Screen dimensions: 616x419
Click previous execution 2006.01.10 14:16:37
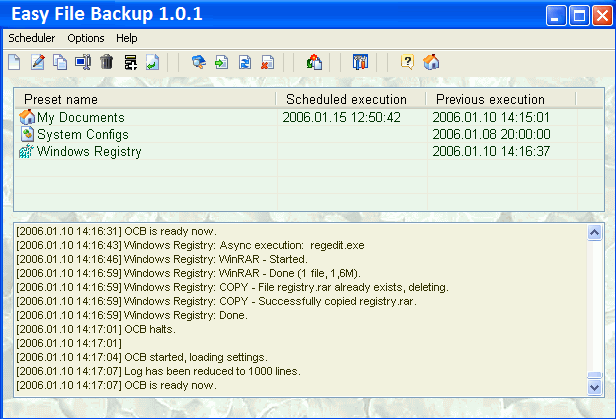tap(491, 151)
